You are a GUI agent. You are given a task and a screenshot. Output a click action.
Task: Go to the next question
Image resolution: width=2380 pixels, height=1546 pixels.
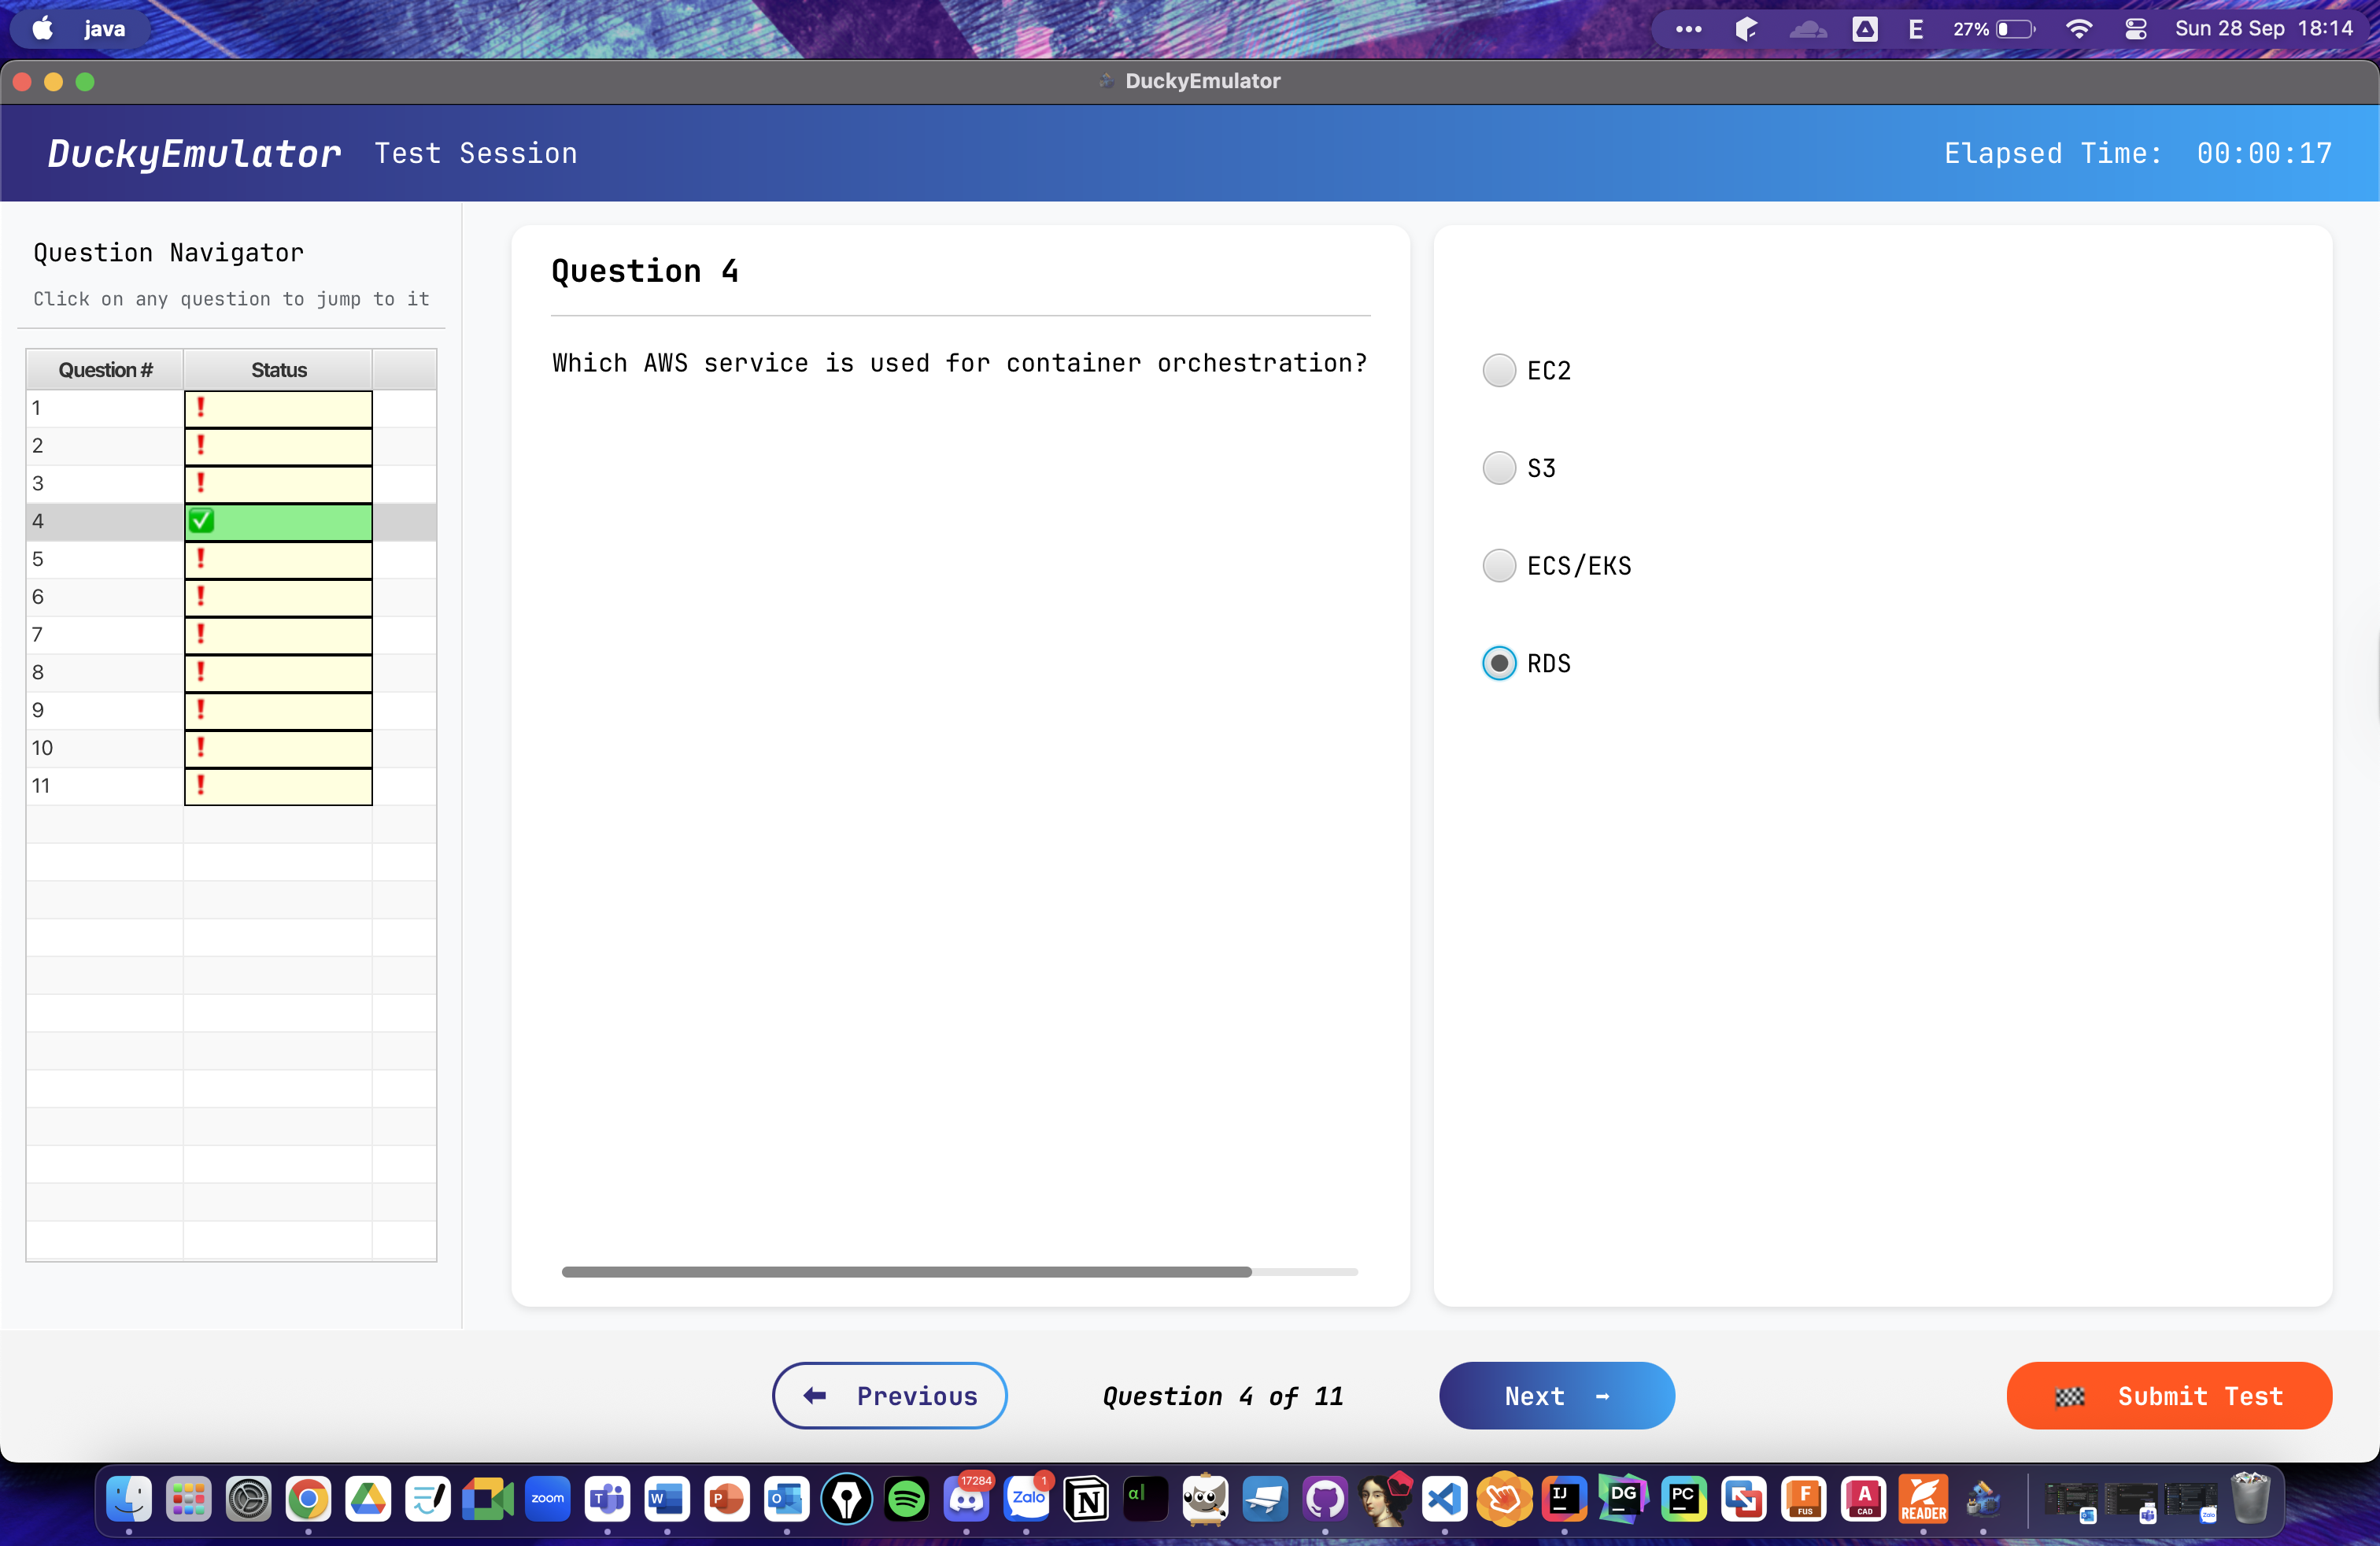click(x=1556, y=1395)
